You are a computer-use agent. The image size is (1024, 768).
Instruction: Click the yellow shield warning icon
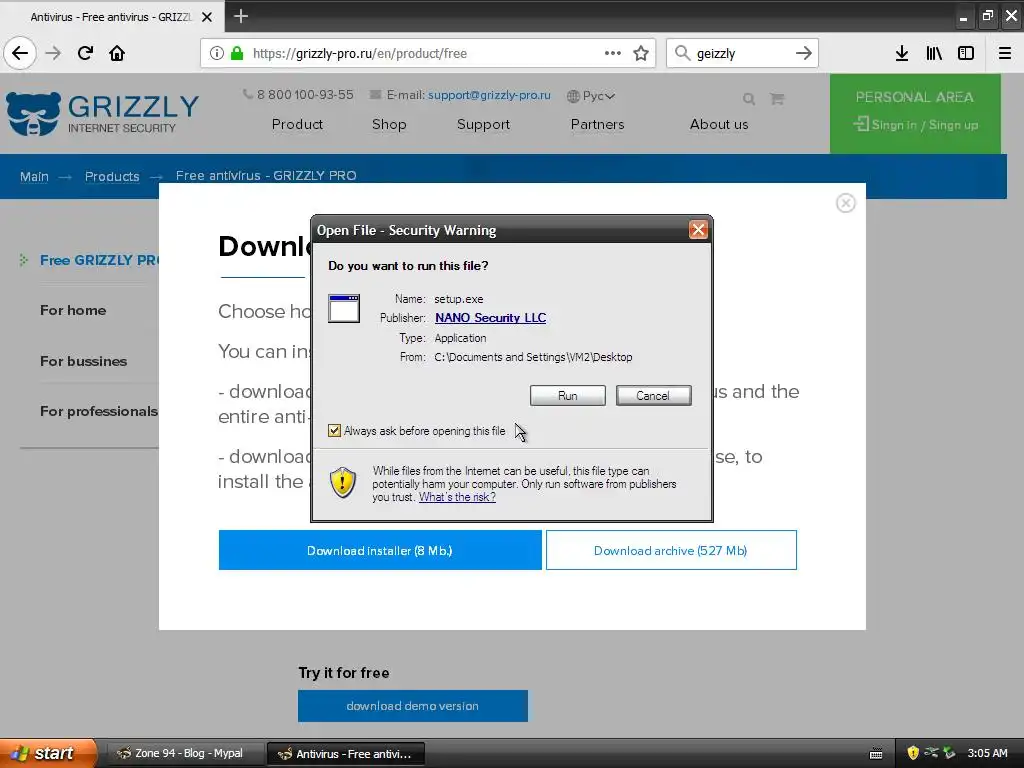[343, 483]
